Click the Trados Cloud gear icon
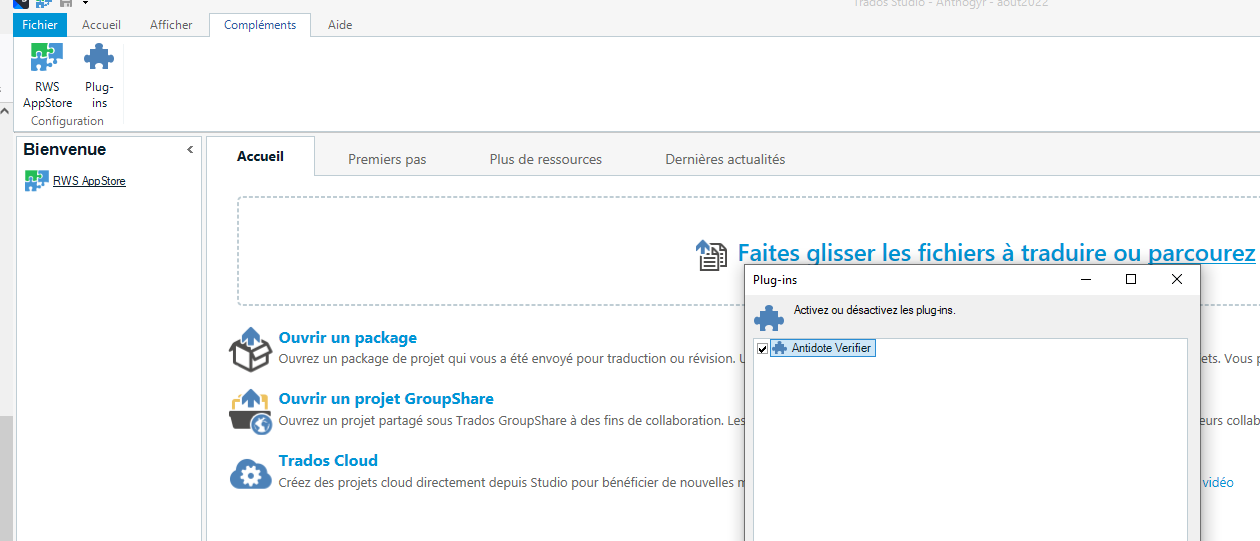 tap(250, 473)
